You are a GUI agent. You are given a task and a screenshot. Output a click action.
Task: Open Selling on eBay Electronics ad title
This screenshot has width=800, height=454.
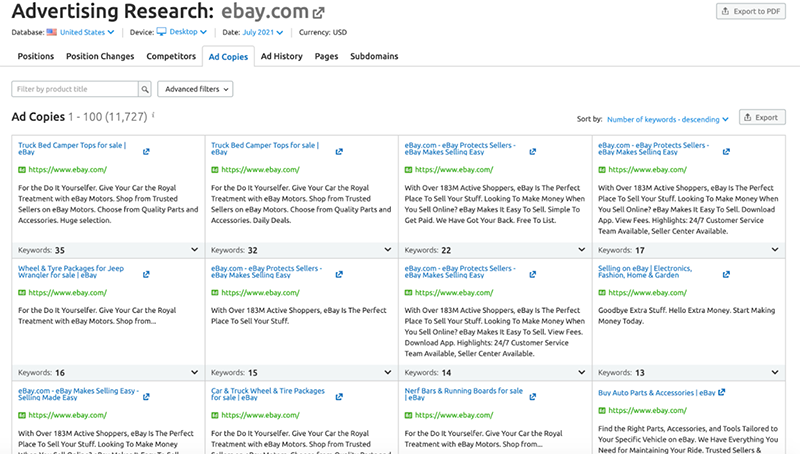(x=645, y=271)
